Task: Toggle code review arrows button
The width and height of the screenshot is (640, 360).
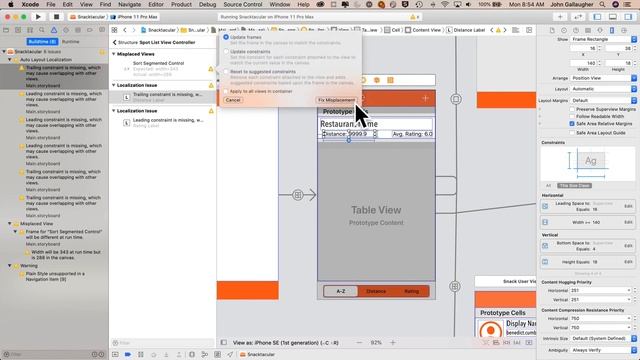Action: tap(578, 17)
